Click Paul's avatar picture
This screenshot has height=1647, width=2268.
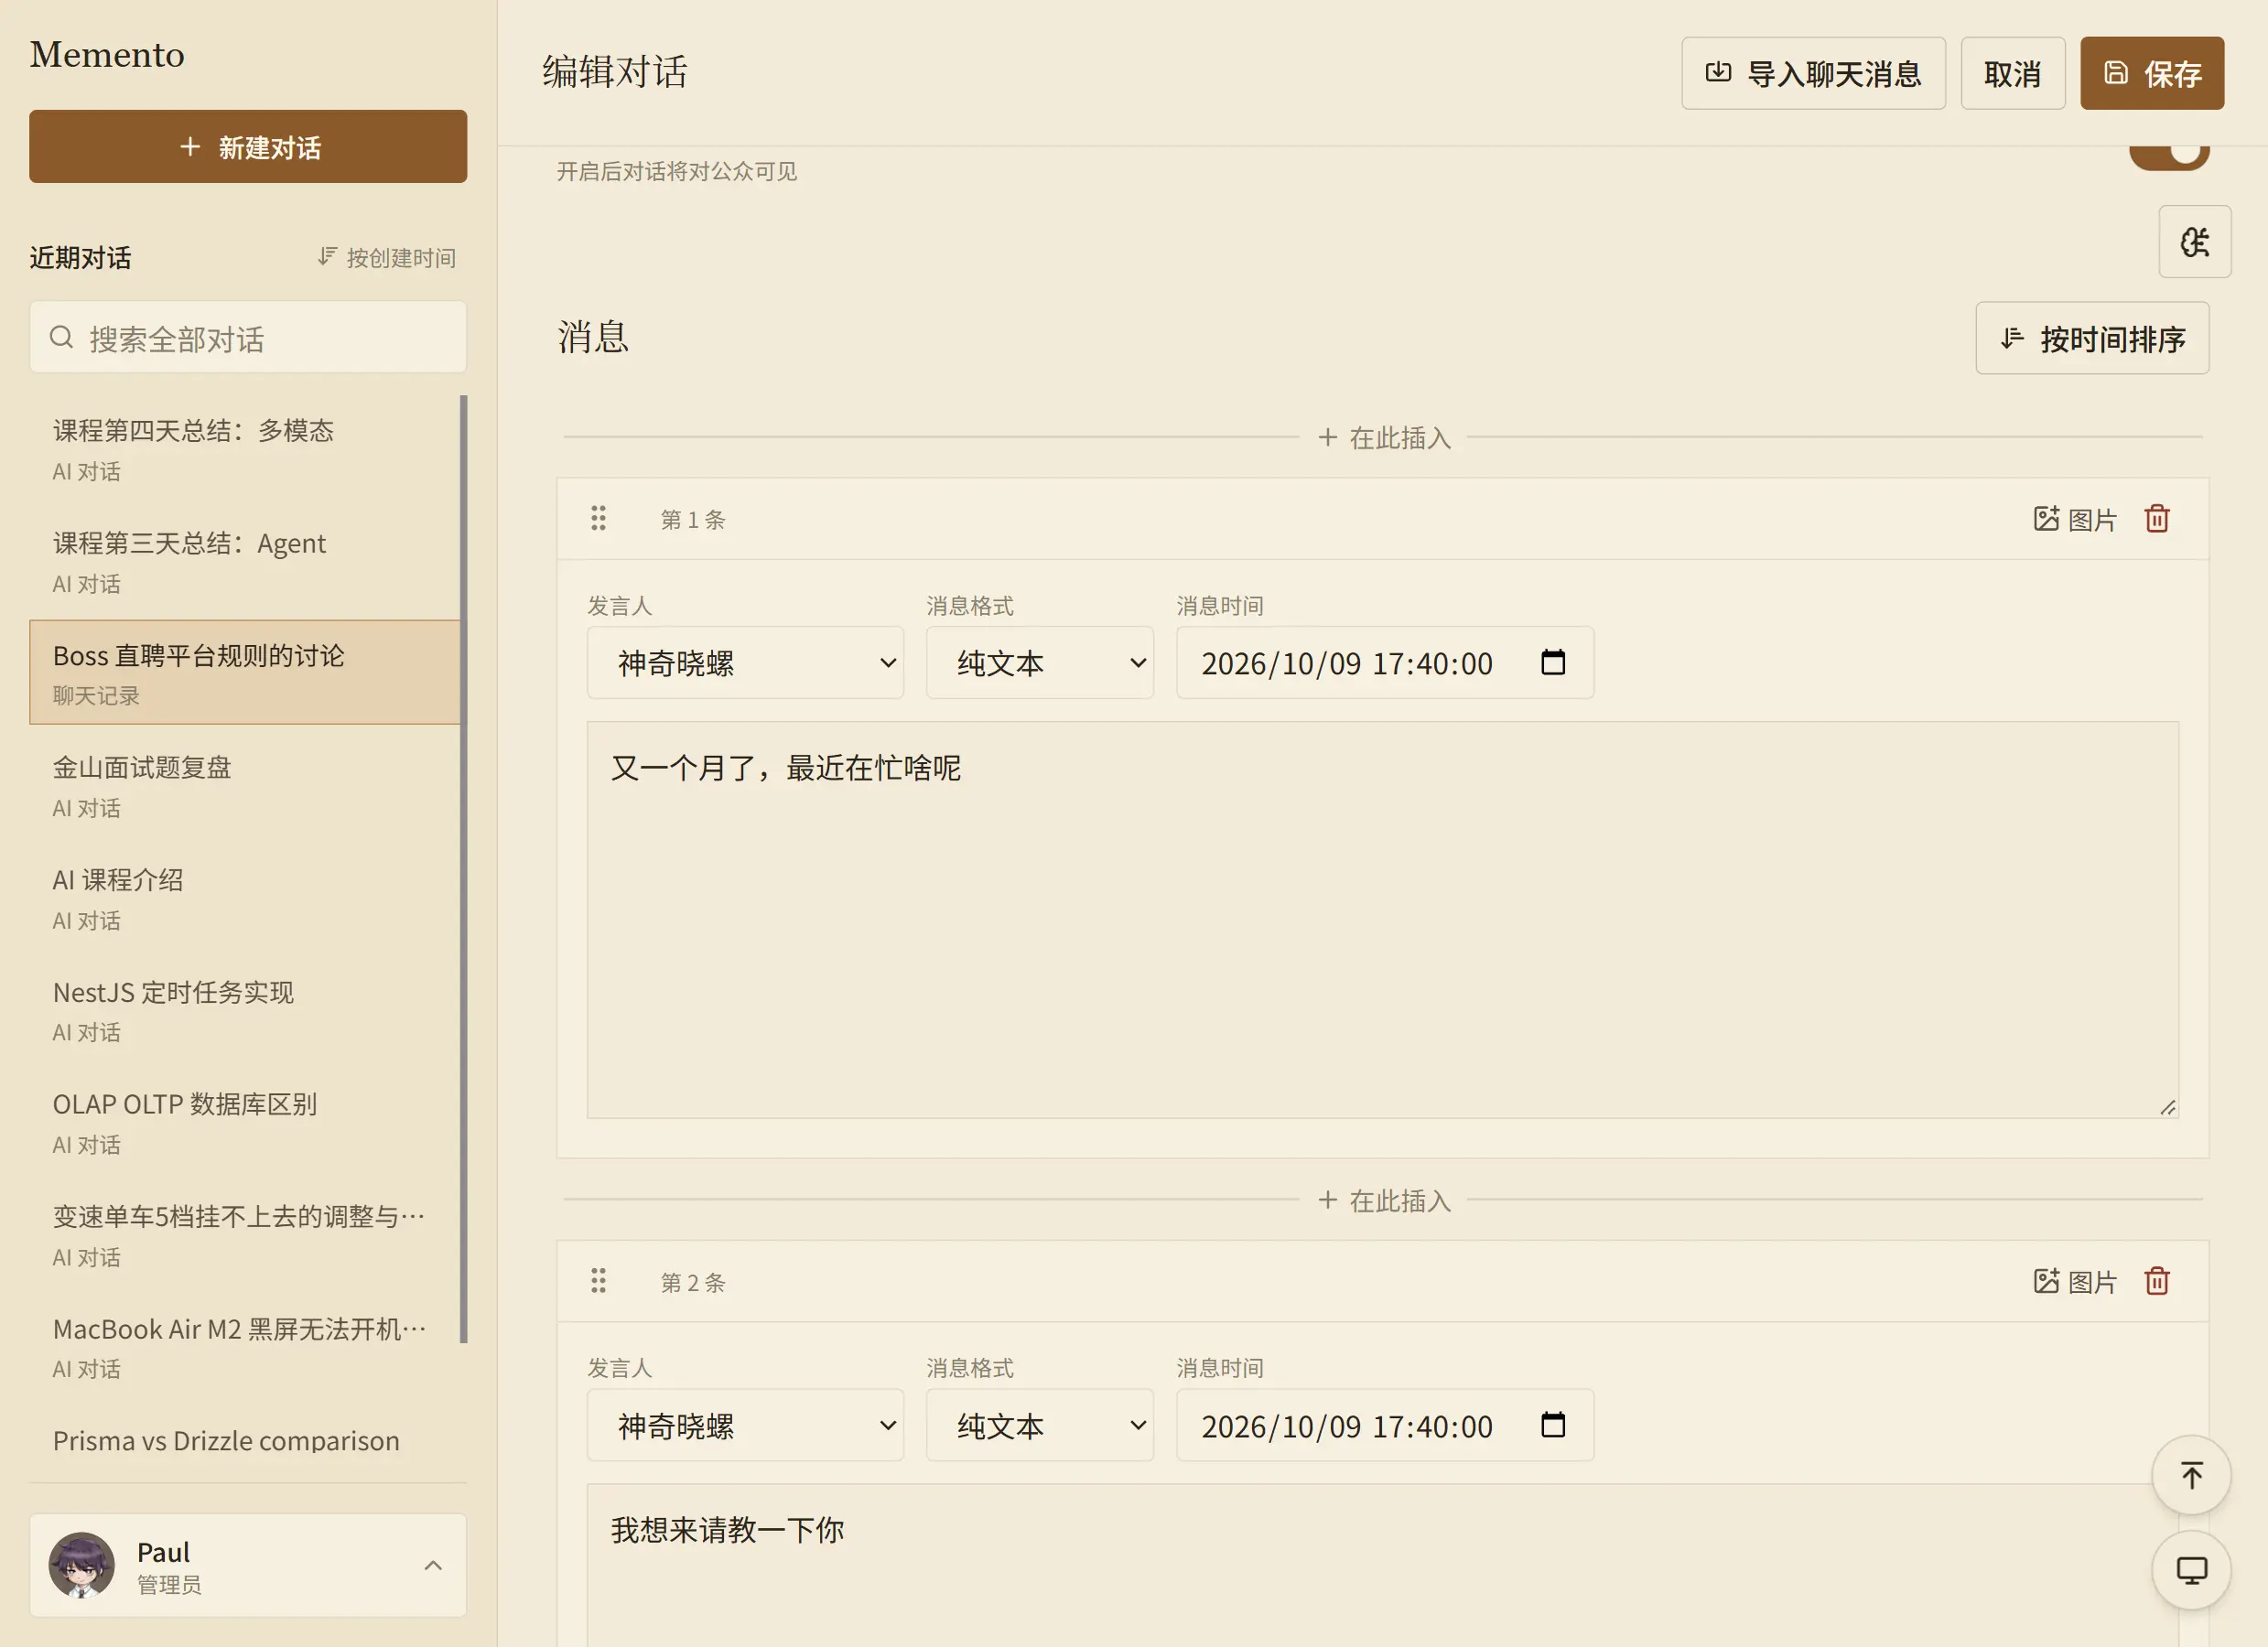click(x=82, y=1564)
